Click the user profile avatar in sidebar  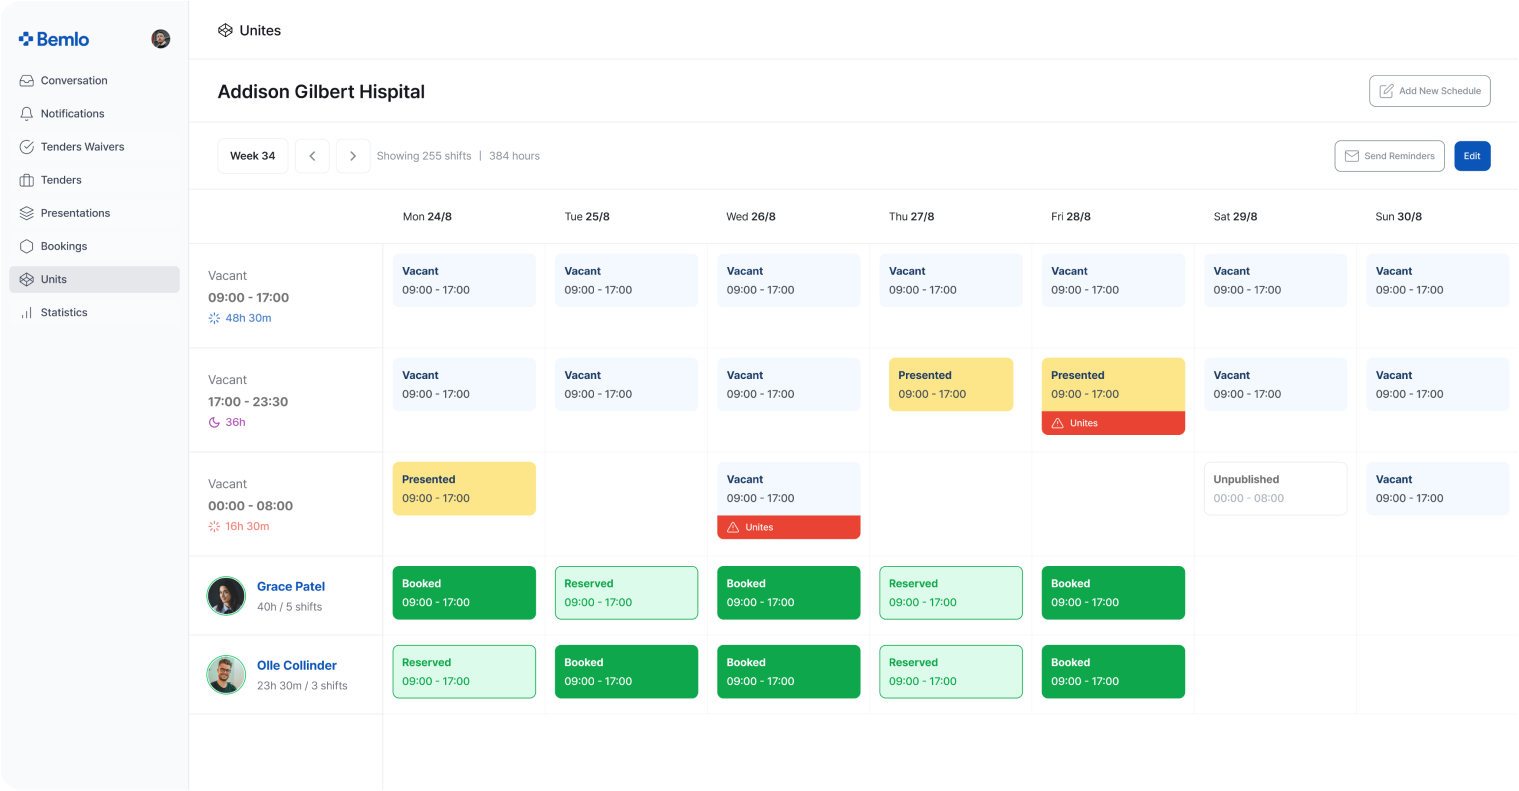(160, 39)
